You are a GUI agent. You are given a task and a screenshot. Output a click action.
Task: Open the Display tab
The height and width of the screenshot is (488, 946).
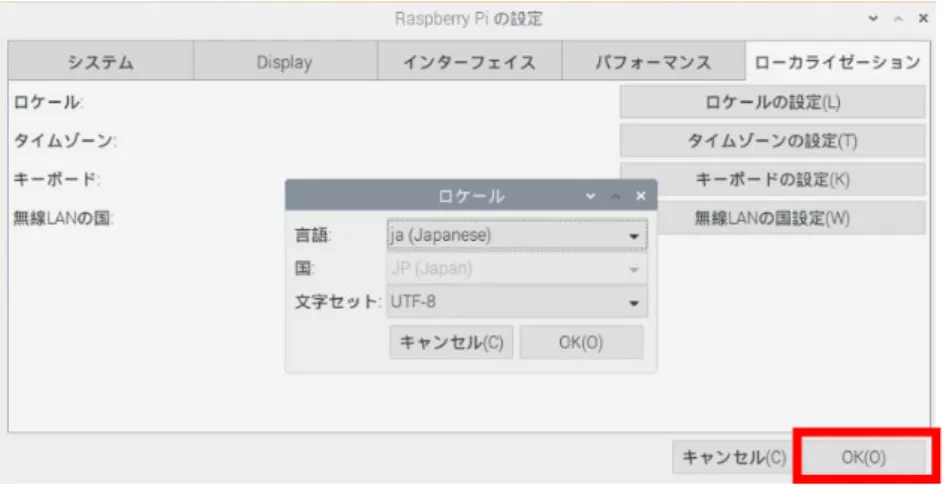(285, 62)
